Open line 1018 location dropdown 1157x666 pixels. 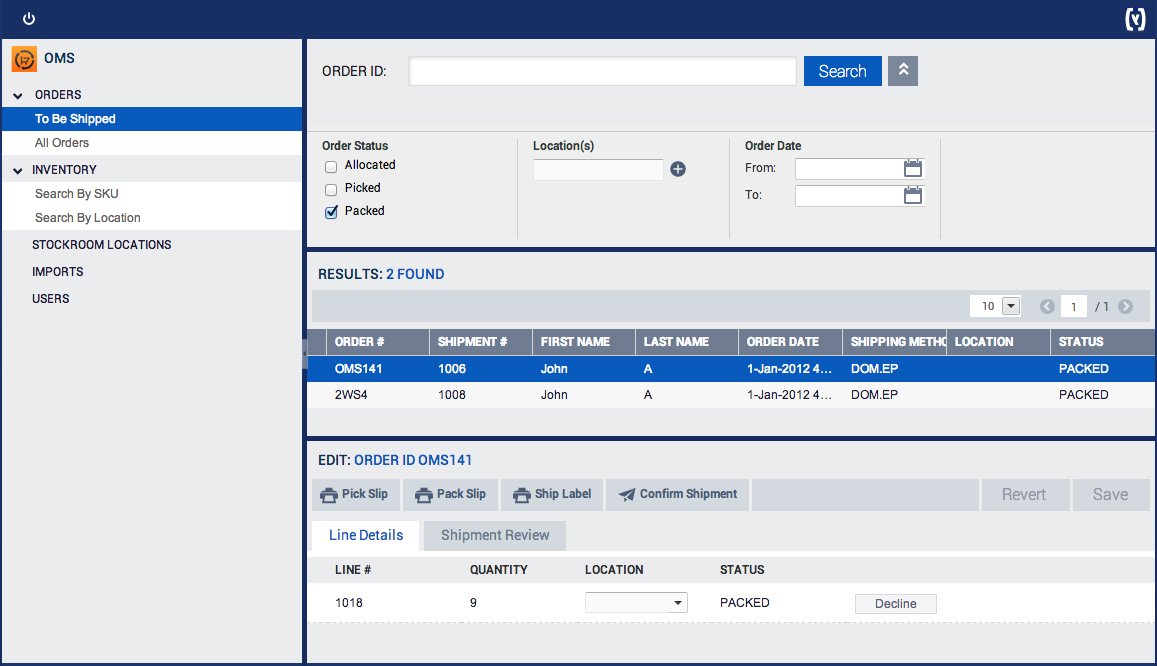tap(636, 603)
